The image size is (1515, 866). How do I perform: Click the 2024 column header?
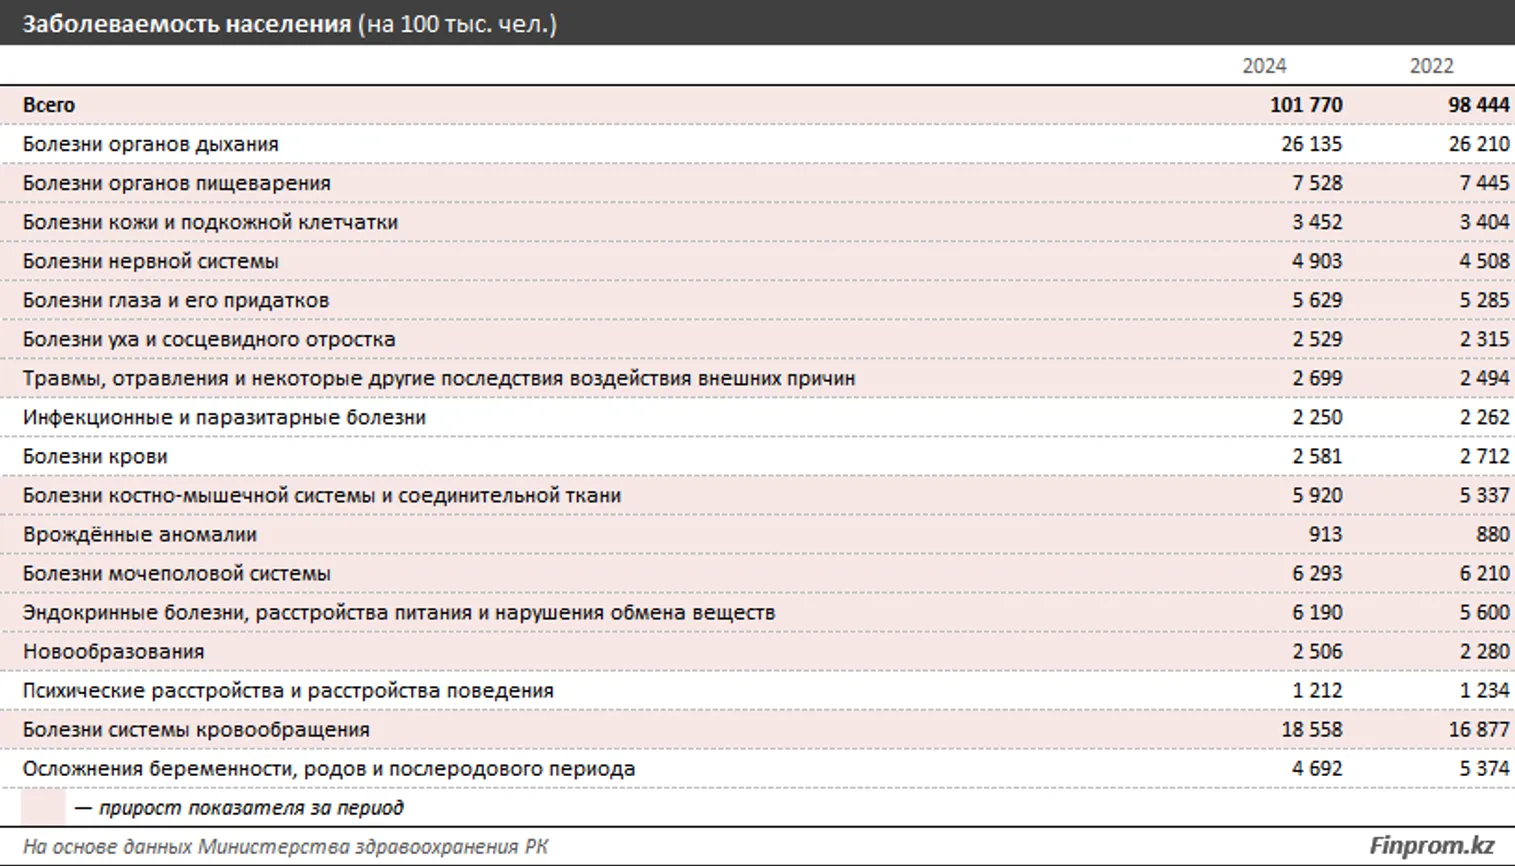1263,66
